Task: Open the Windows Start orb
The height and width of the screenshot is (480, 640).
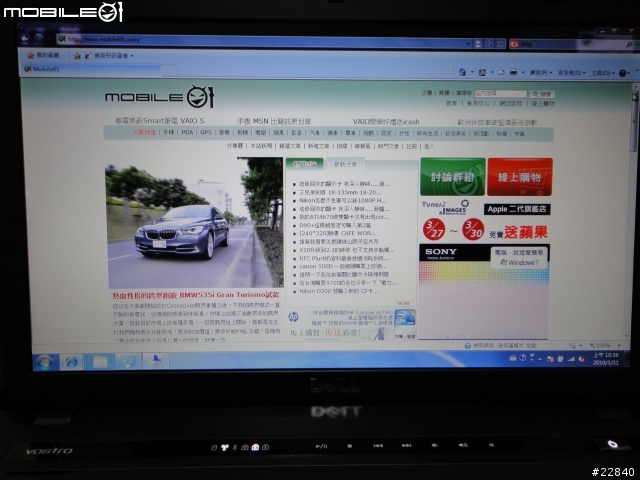Action: (x=44, y=362)
